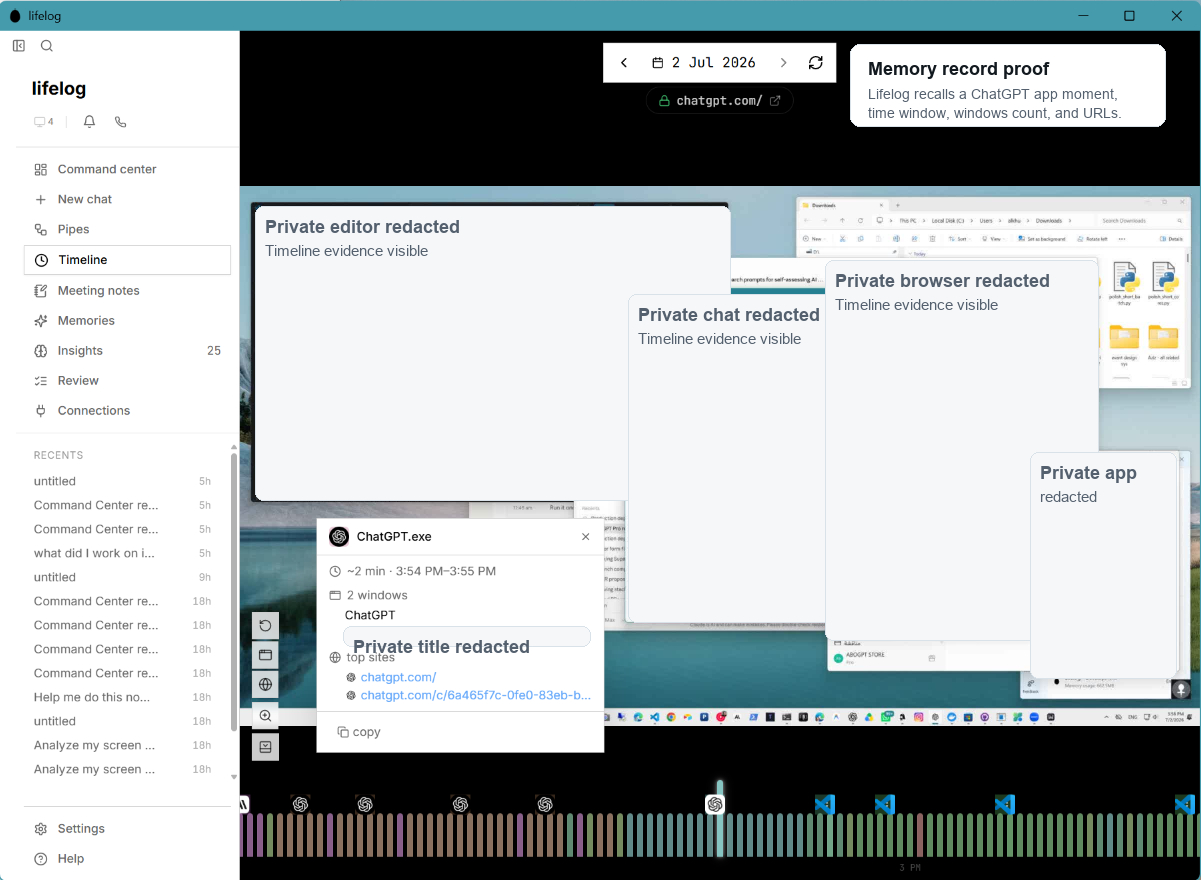Click the recents list scrollbar thumb
1201x880 pixels.
[234, 592]
